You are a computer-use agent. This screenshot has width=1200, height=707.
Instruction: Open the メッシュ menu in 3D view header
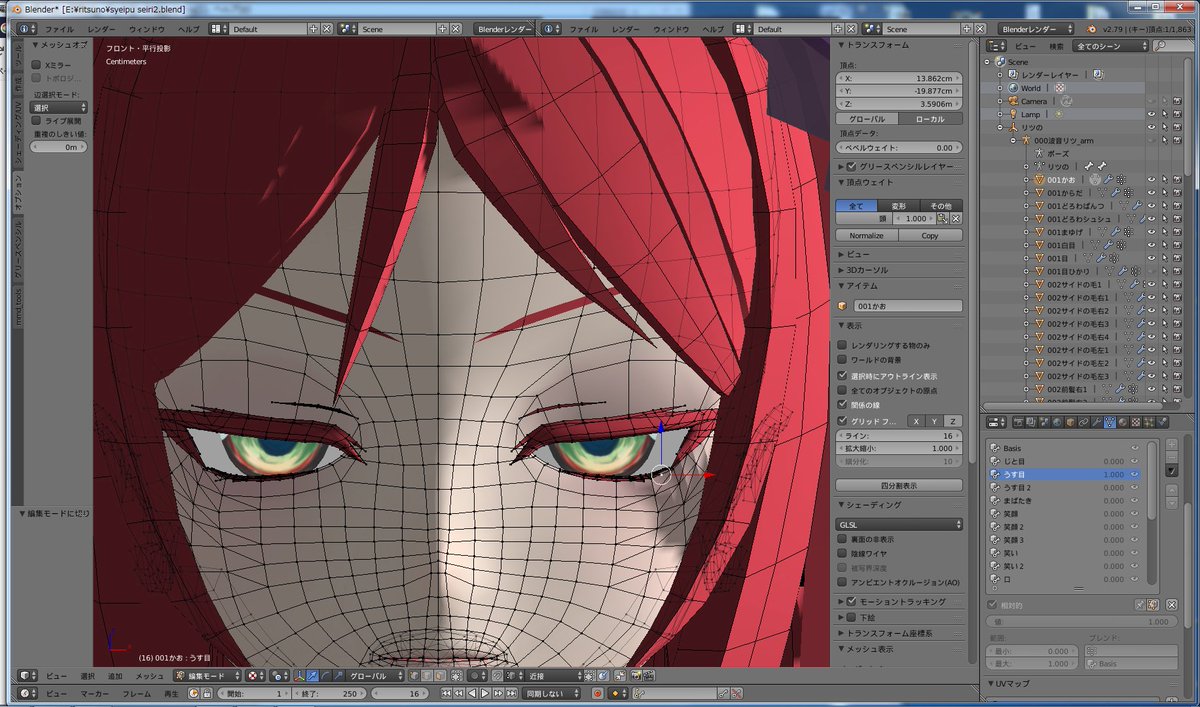pyautogui.click(x=150, y=675)
